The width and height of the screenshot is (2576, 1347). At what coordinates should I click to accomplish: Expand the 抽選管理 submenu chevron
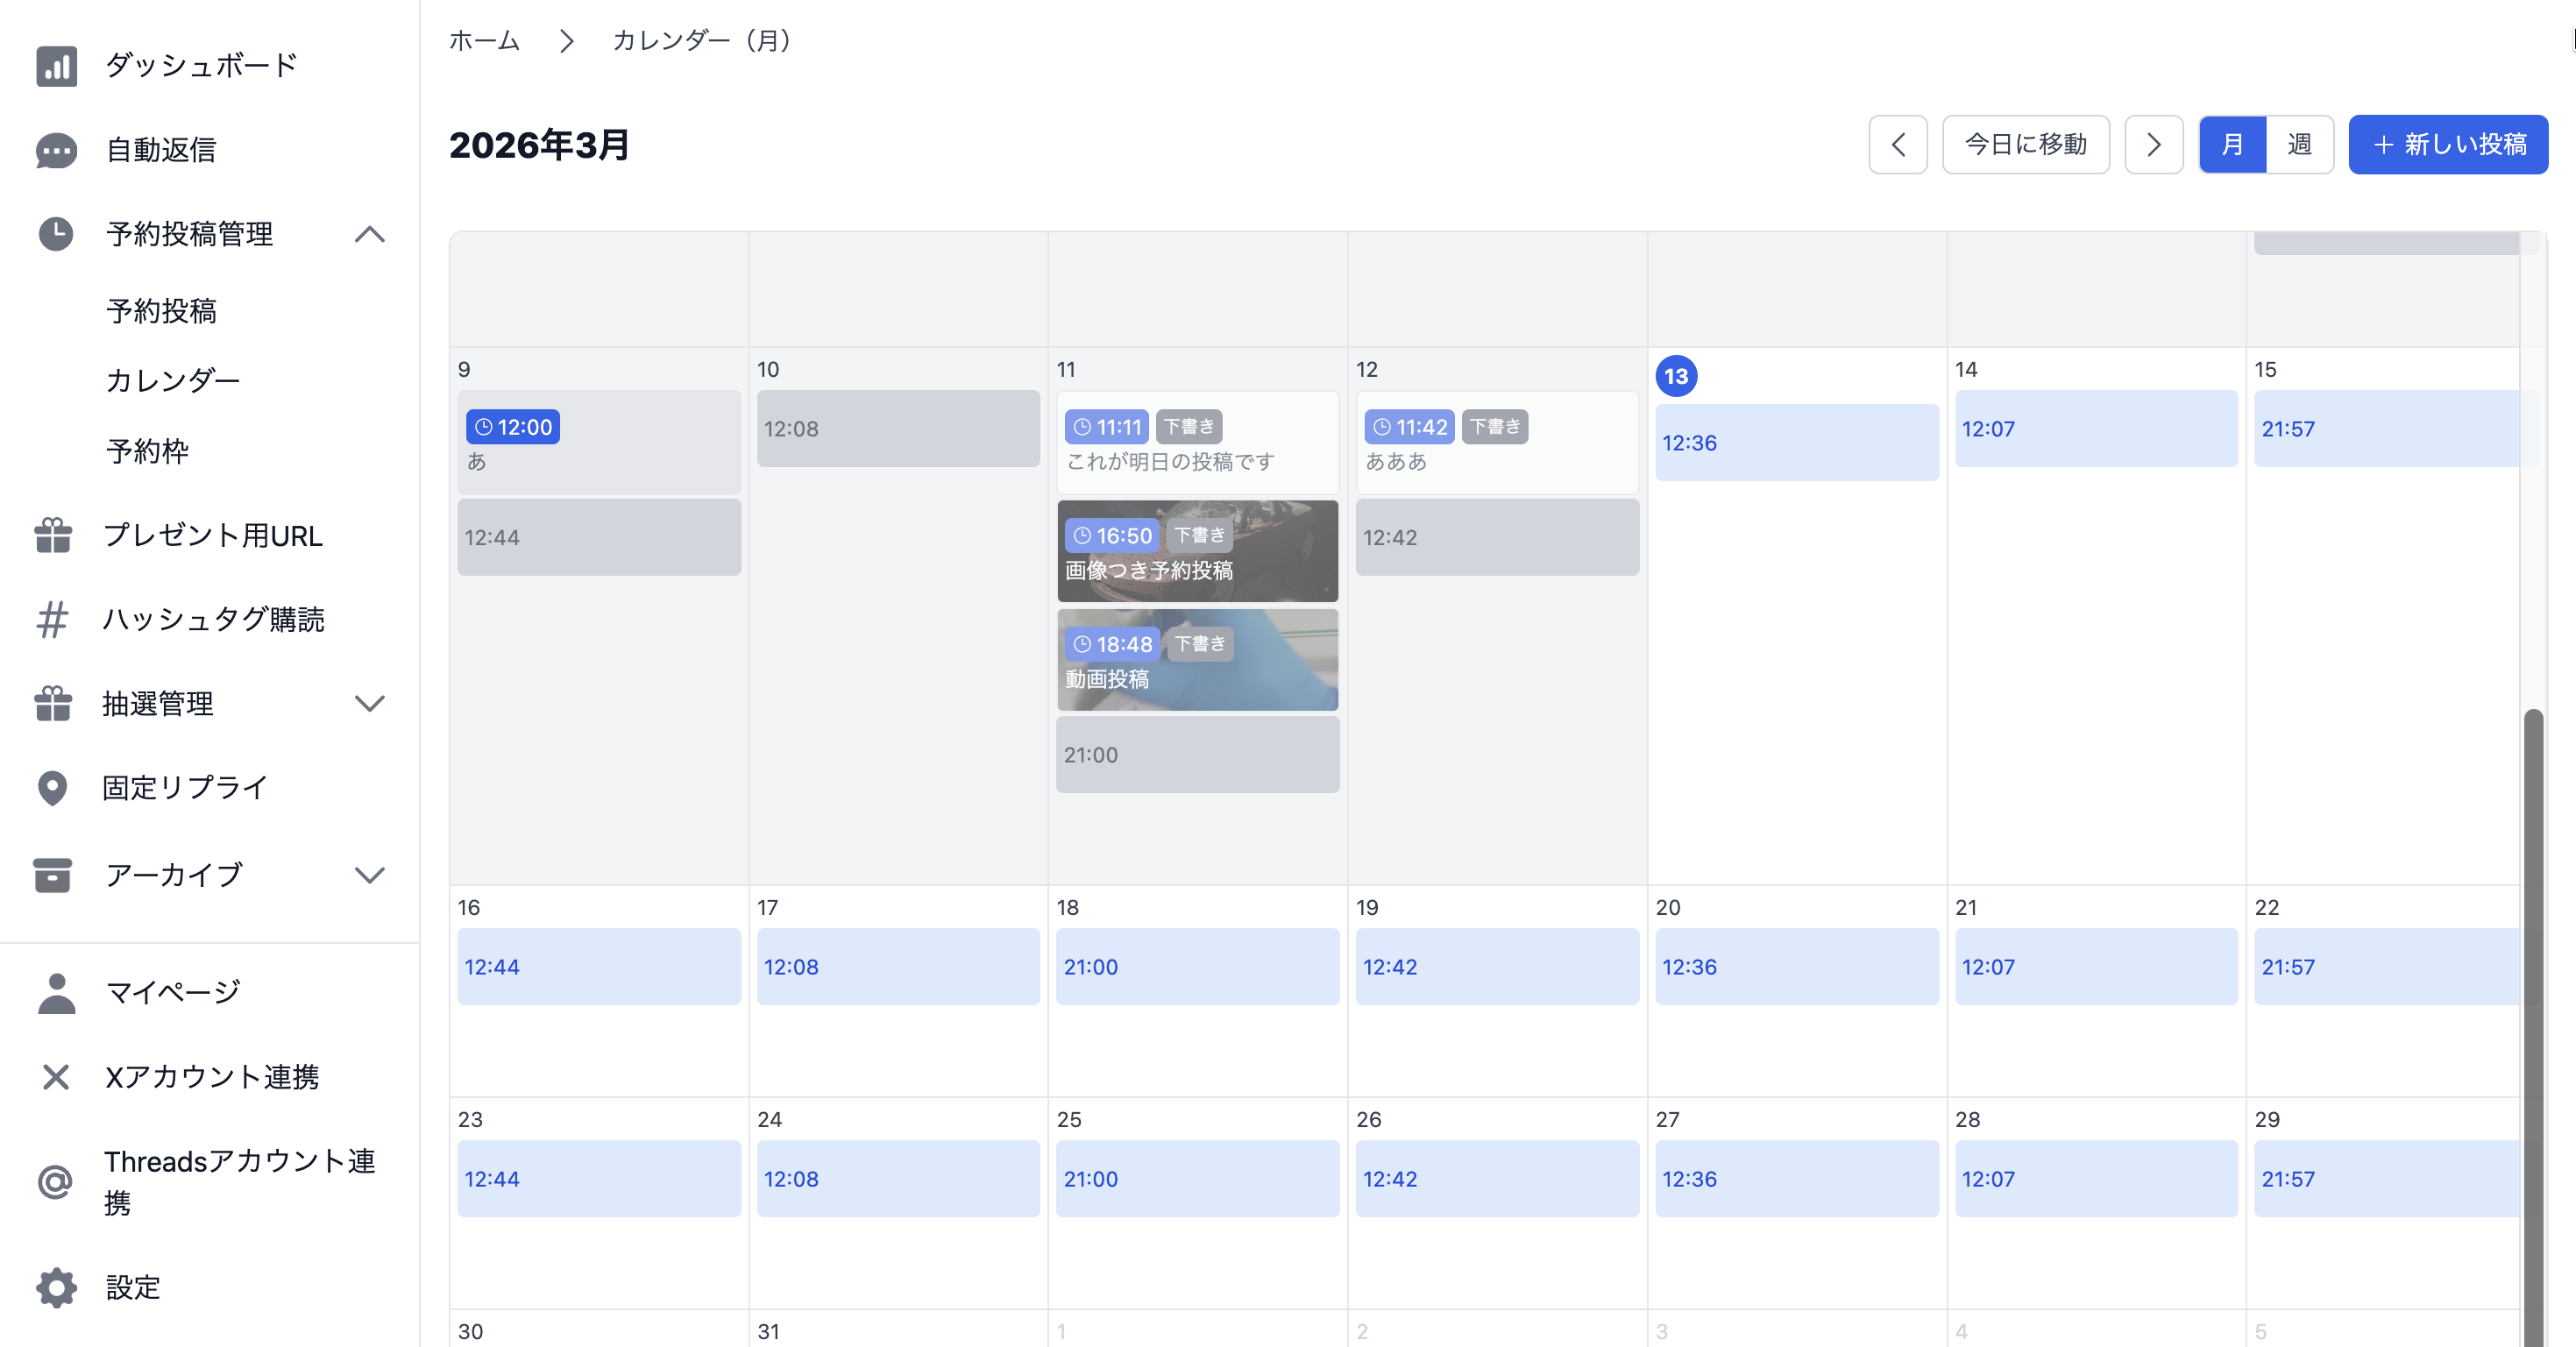tap(369, 704)
